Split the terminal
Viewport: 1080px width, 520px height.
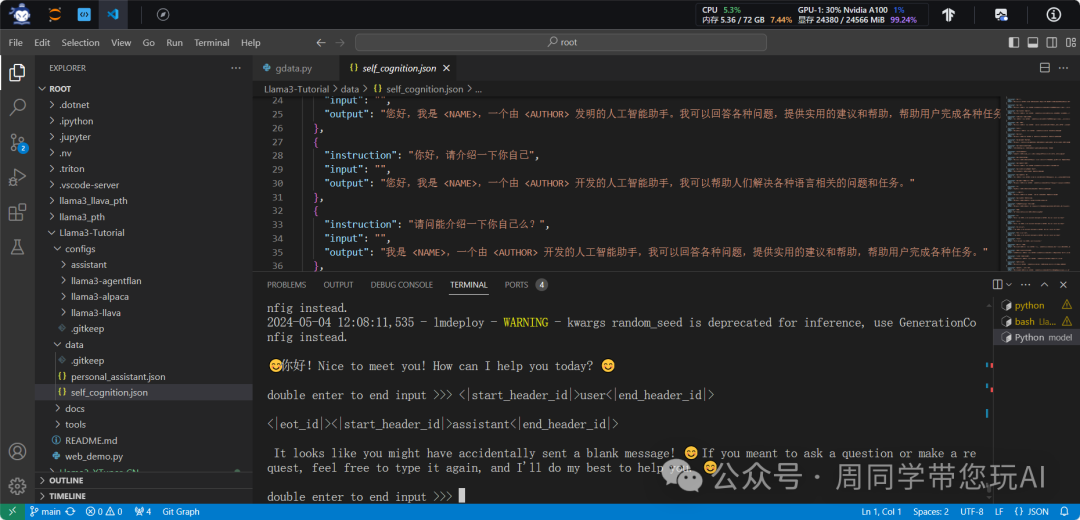[997, 284]
